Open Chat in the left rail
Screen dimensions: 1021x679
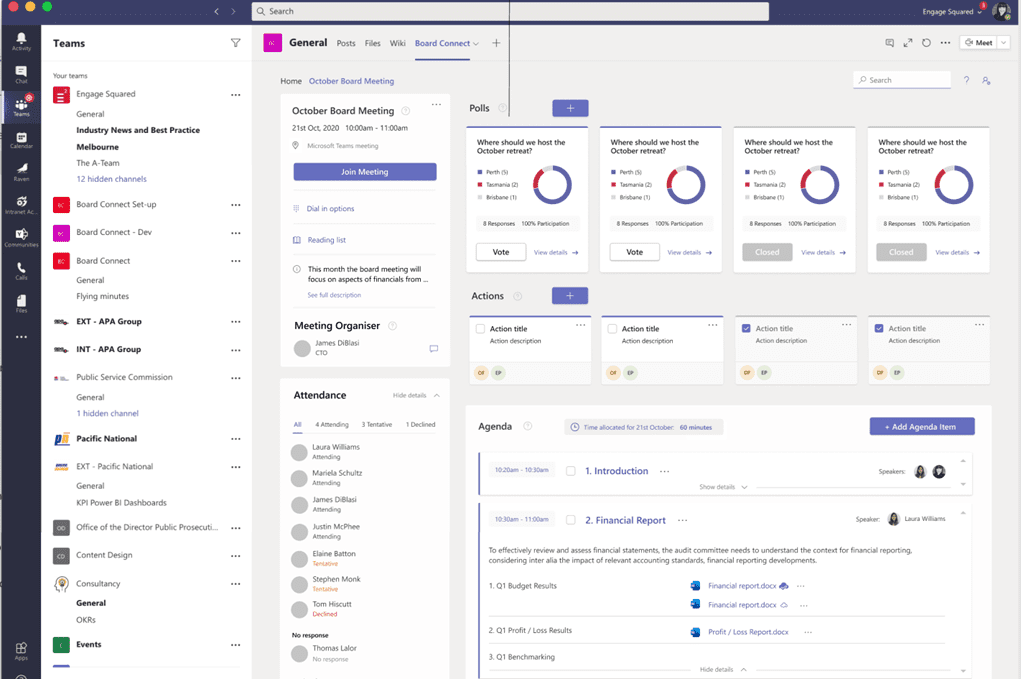point(20,74)
